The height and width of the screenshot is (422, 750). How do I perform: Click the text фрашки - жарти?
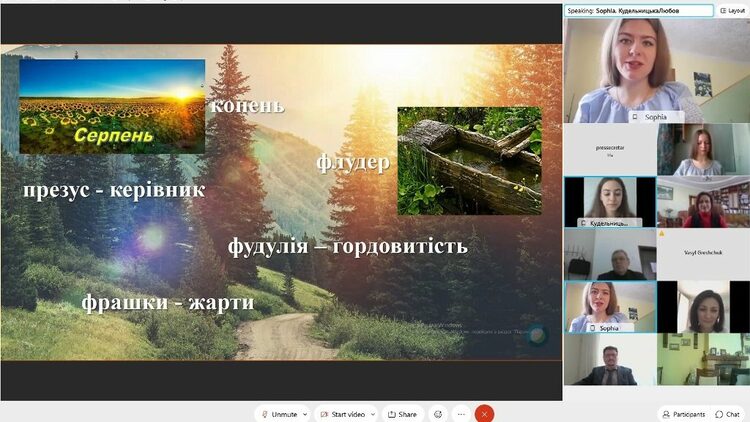(x=167, y=302)
